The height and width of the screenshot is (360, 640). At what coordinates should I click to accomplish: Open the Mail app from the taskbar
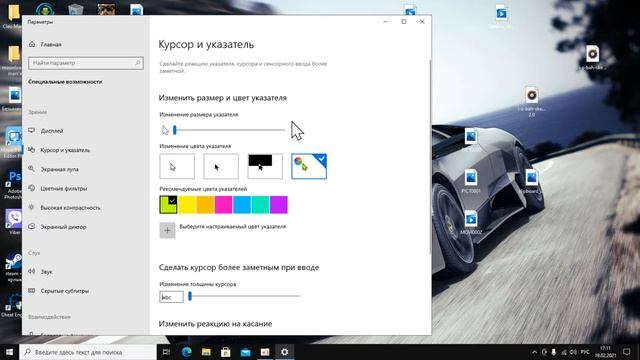point(245,352)
